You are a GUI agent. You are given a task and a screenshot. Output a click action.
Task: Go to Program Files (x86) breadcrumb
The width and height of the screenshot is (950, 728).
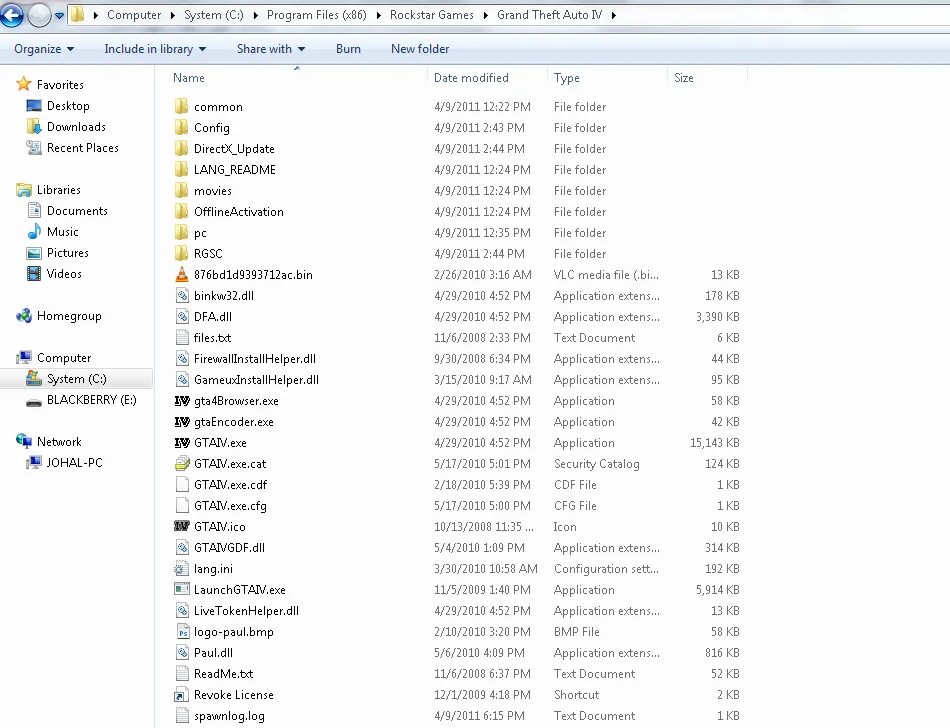click(x=316, y=15)
